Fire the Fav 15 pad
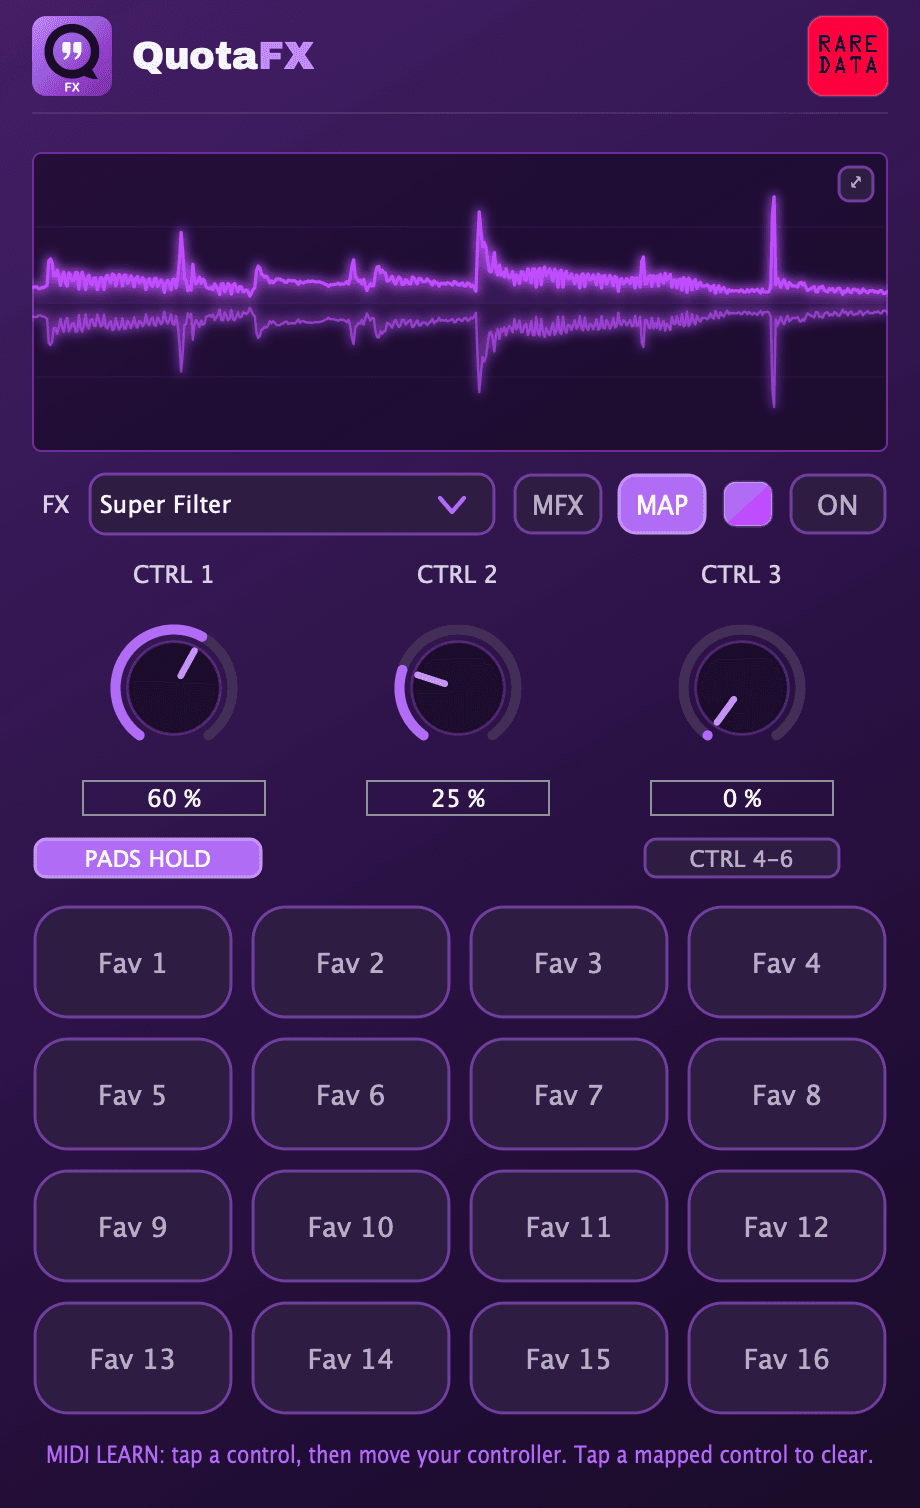Image resolution: width=920 pixels, height=1508 pixels. (569, 1358)
